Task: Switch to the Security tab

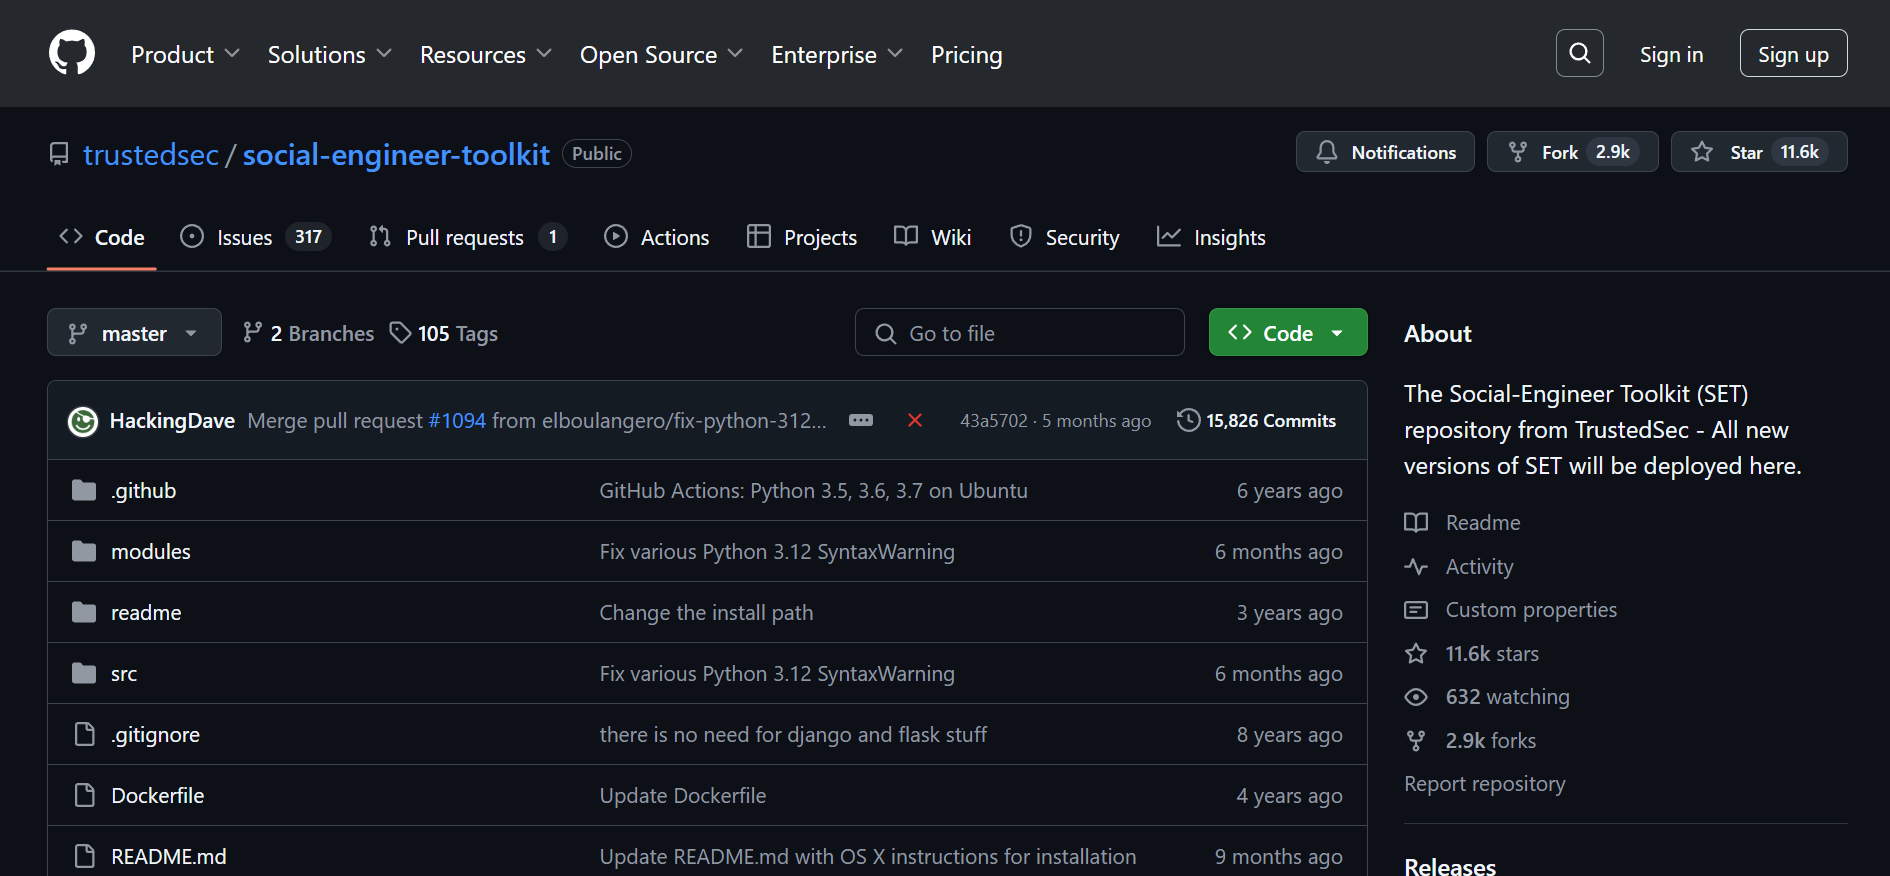Action: [1065, 237]
